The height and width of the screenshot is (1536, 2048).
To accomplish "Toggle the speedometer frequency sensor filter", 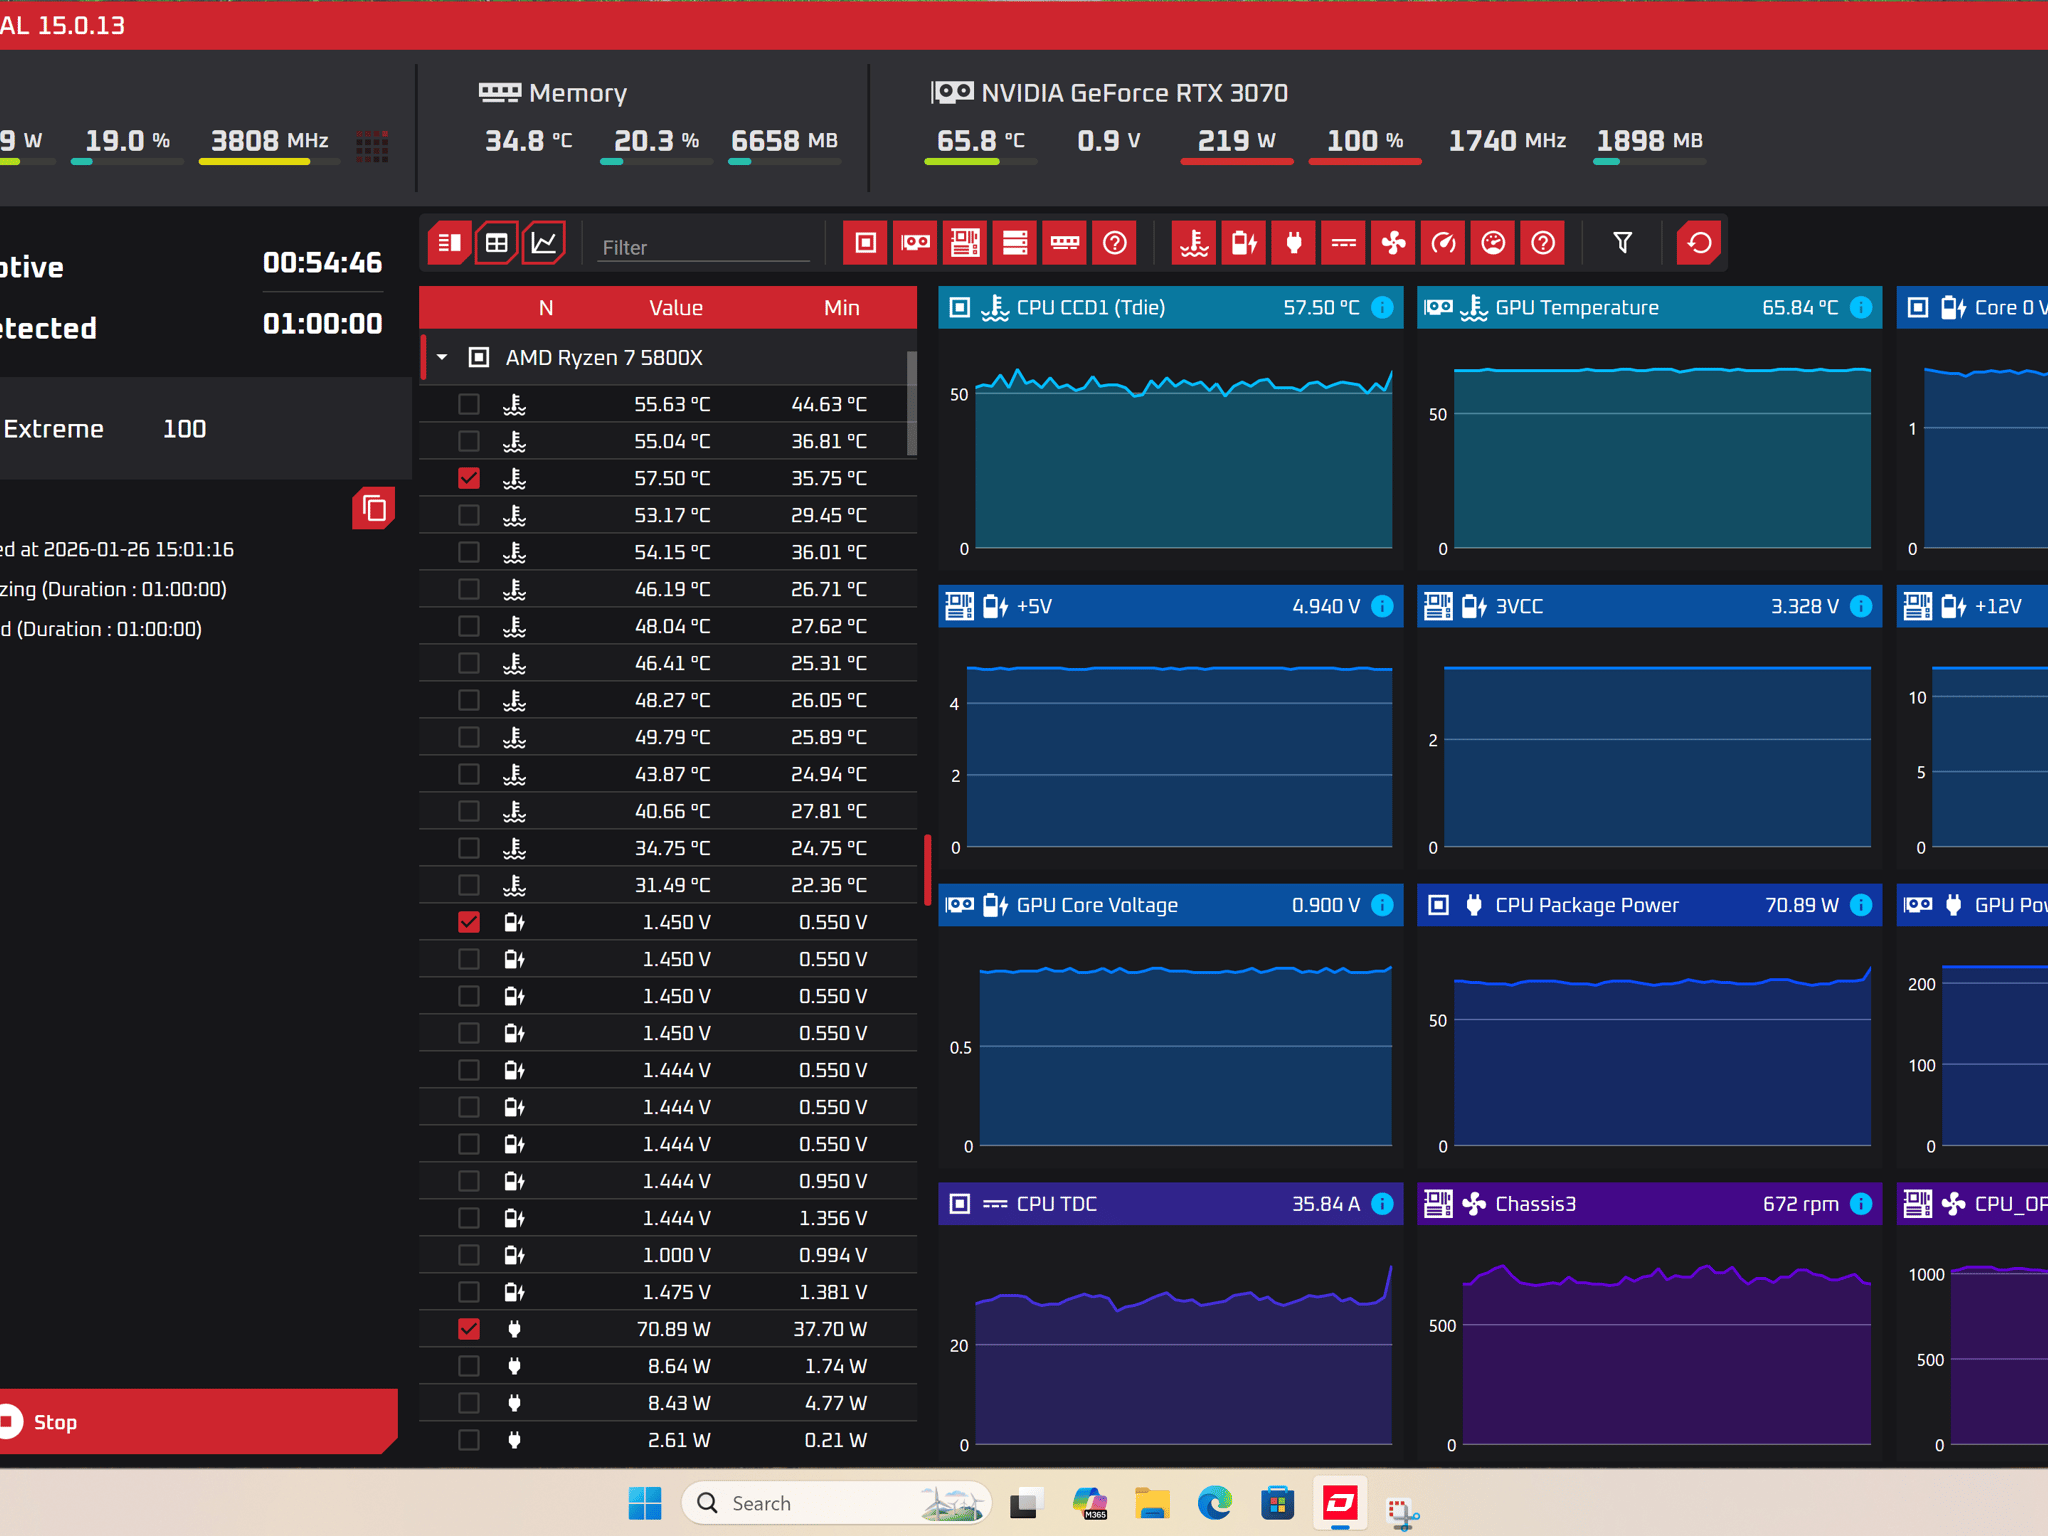I will (x=1444, y=243).
